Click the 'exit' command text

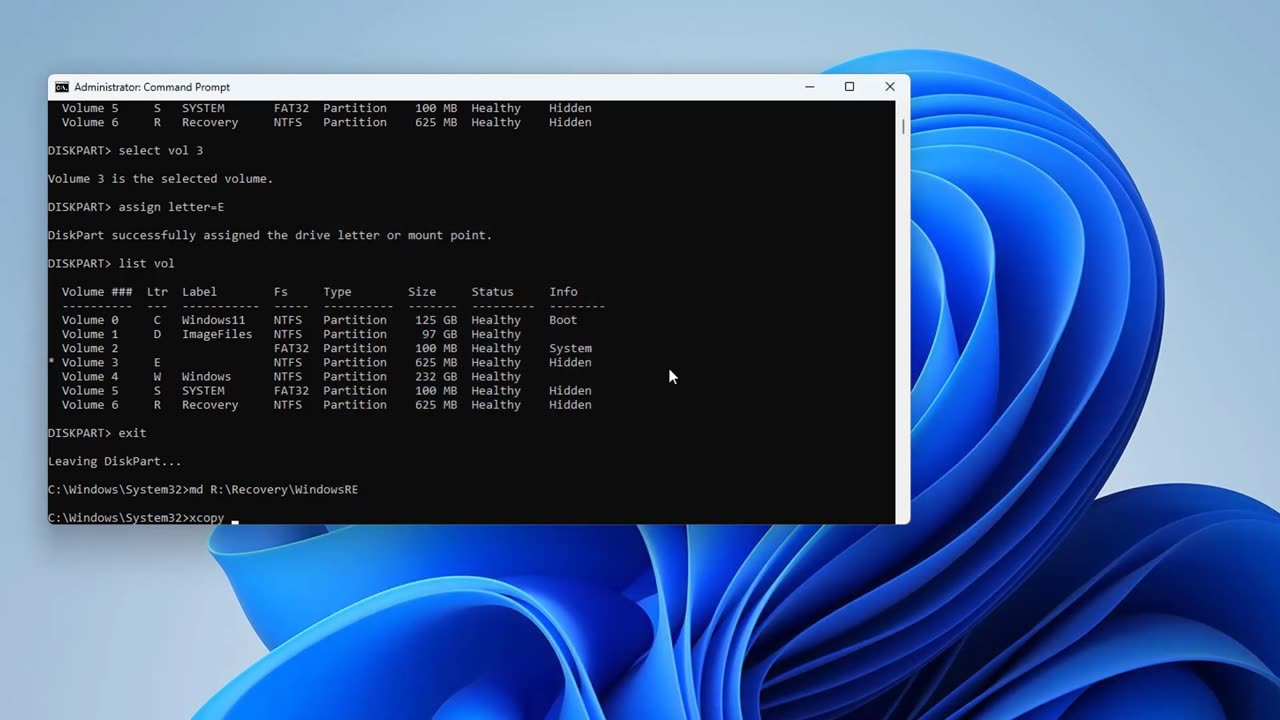click(132, 433)
